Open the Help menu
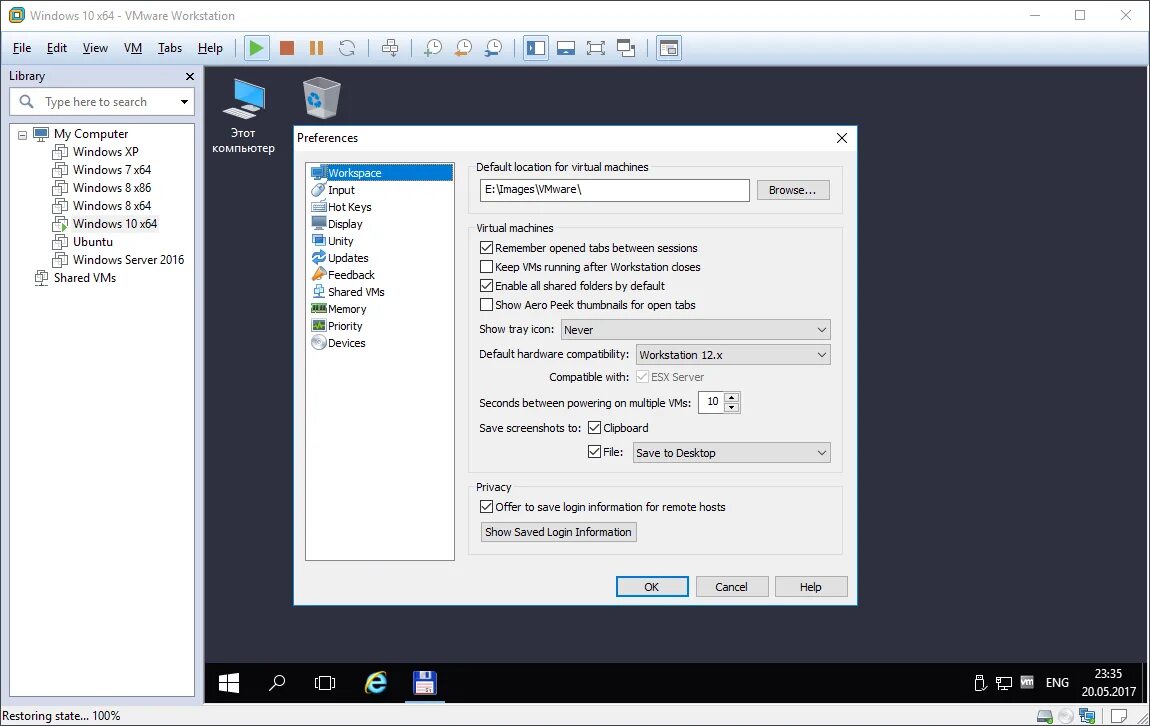1150x726 pixels. pos(210,48)
